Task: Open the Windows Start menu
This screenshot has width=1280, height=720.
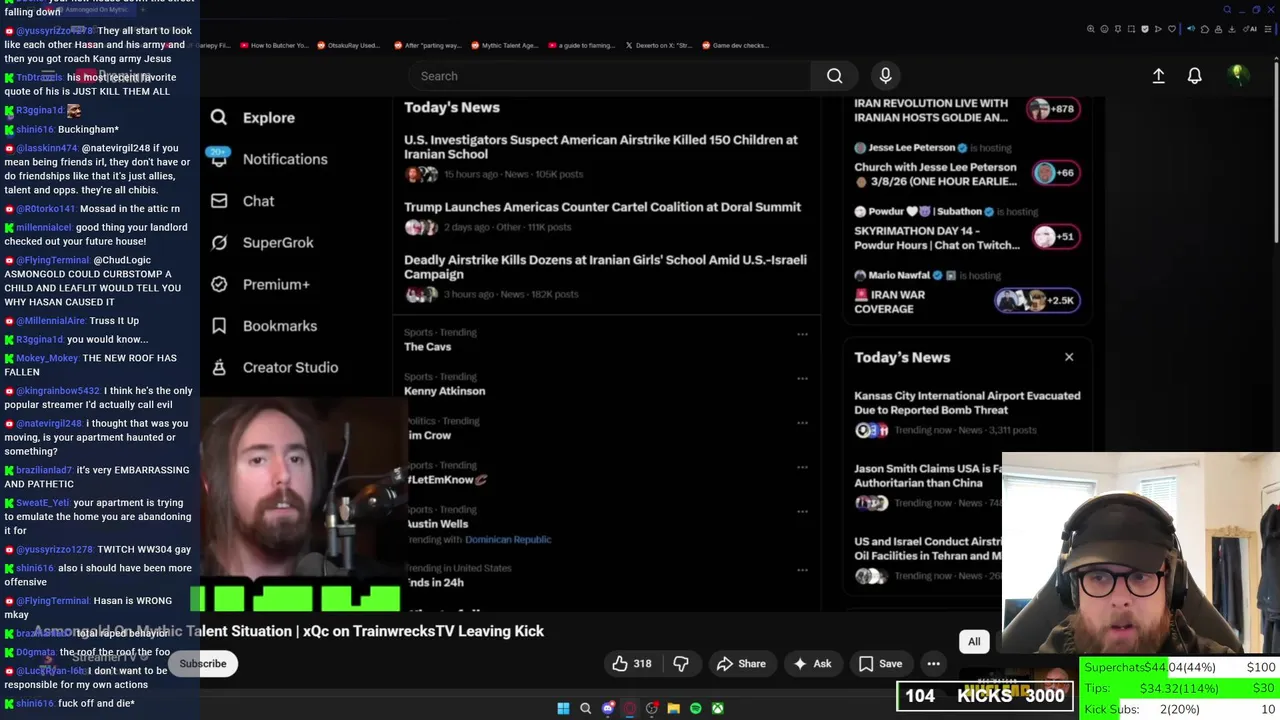Action: (x=563, y=708)
